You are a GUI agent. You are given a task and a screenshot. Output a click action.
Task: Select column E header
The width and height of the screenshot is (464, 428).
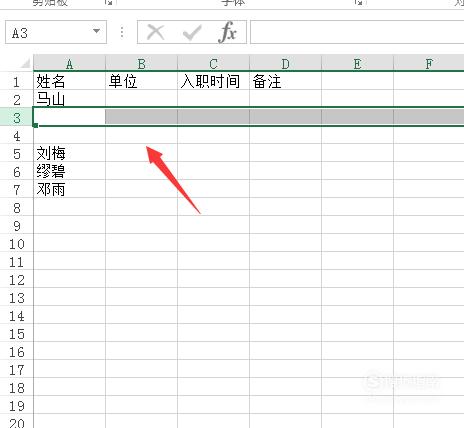tap(357, 63)
